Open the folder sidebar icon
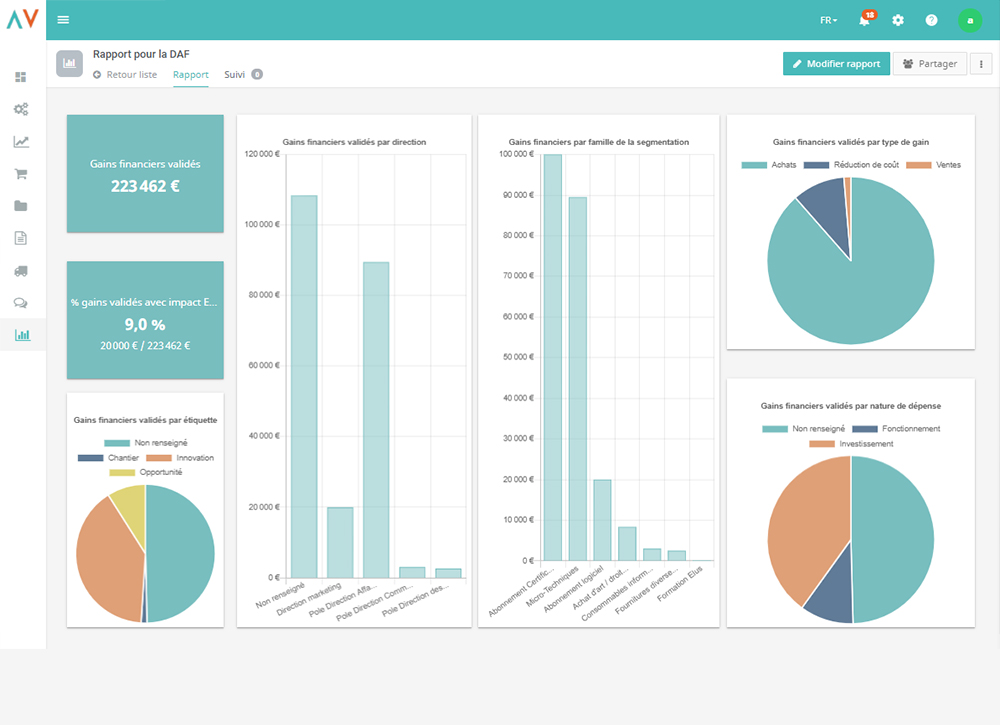The height and width of the screenshot is (725, 1000). [21, 205]
